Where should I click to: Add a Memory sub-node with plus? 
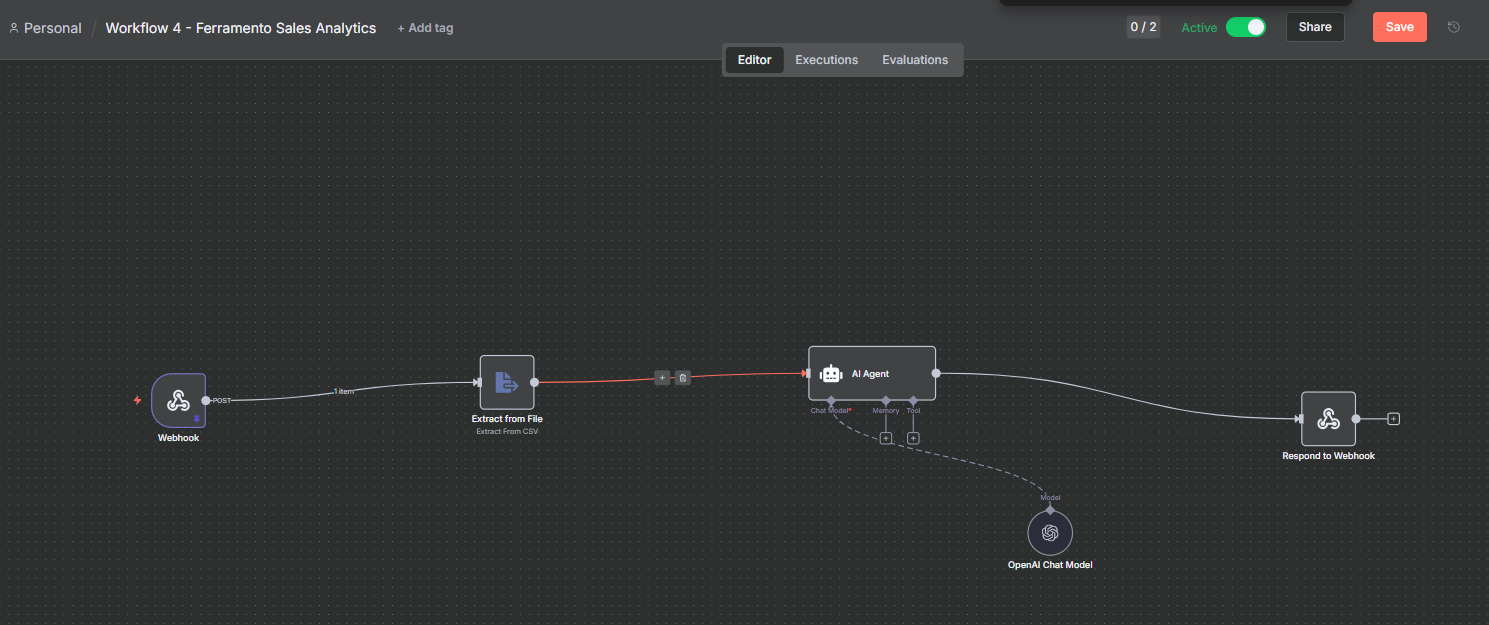pyautogui.click(x=886, y=438)
